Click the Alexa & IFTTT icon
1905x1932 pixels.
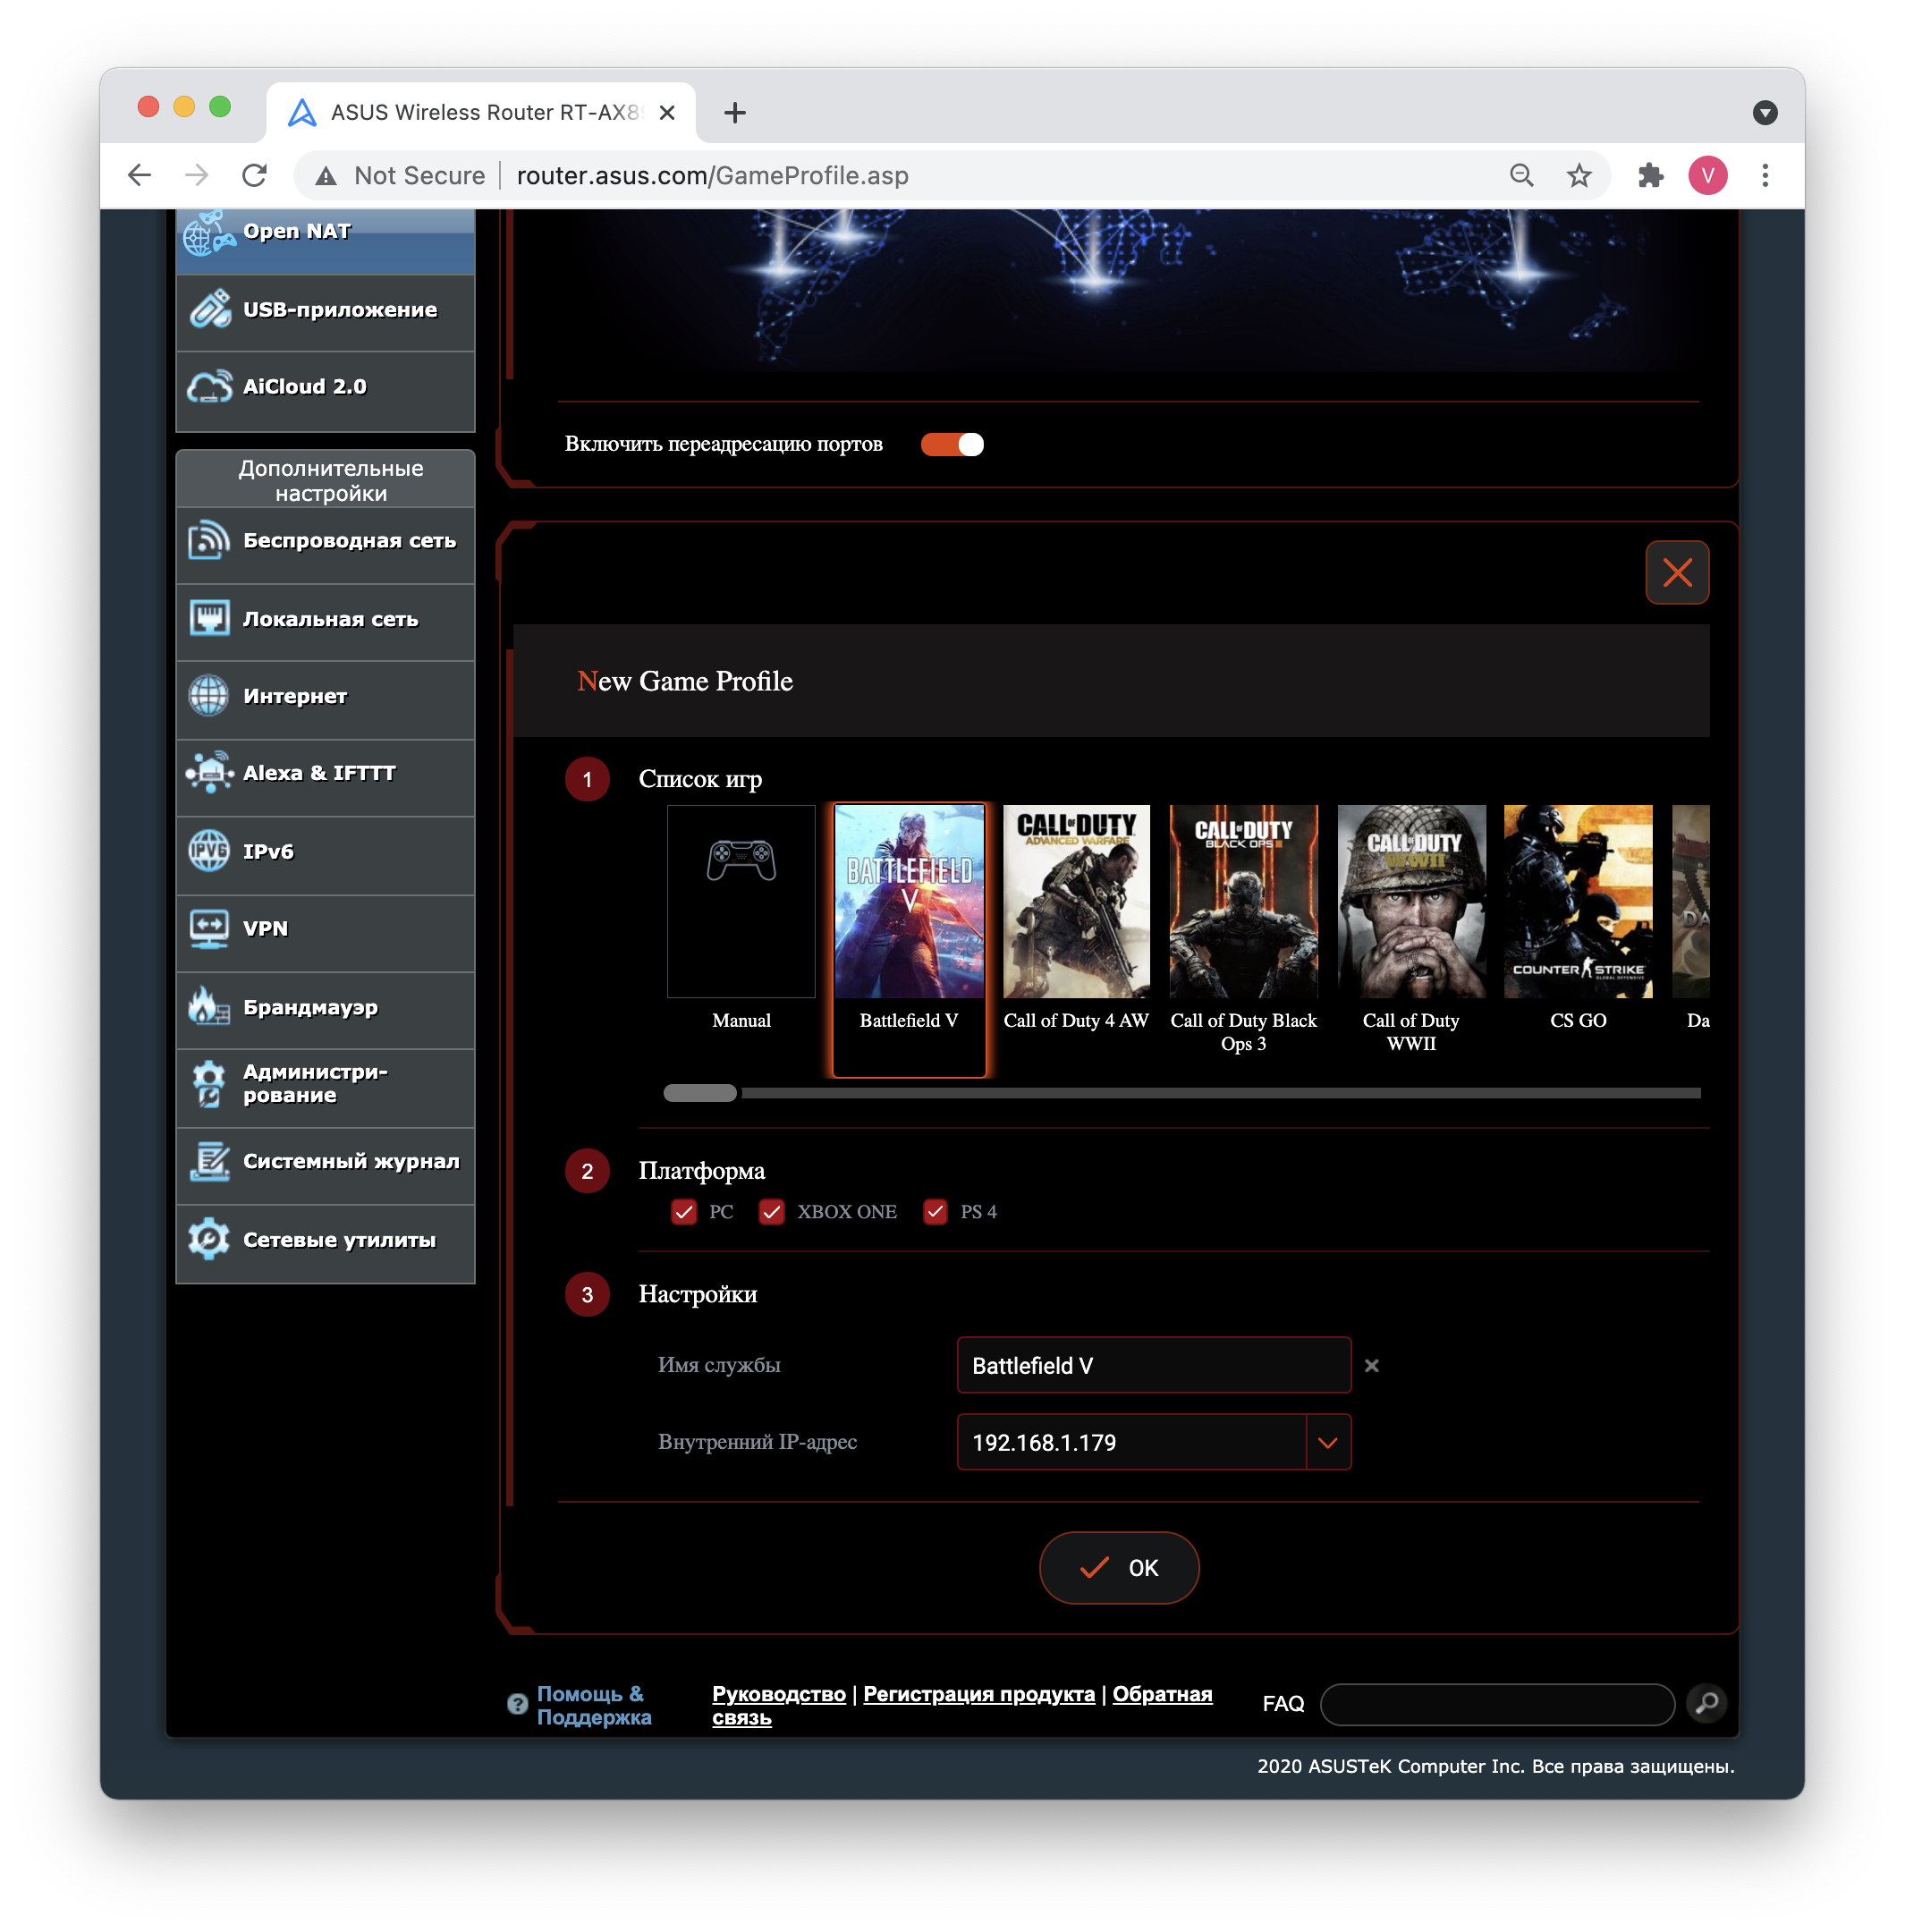209,773
